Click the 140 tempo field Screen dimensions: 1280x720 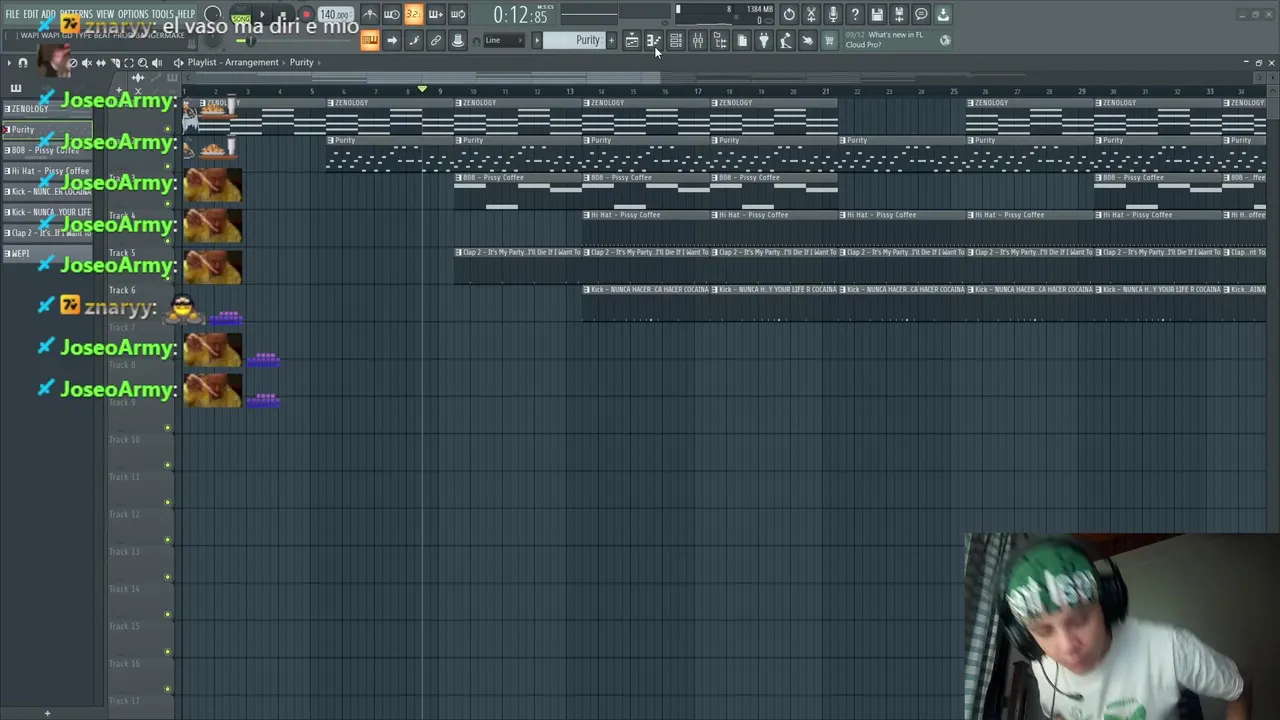335,14
